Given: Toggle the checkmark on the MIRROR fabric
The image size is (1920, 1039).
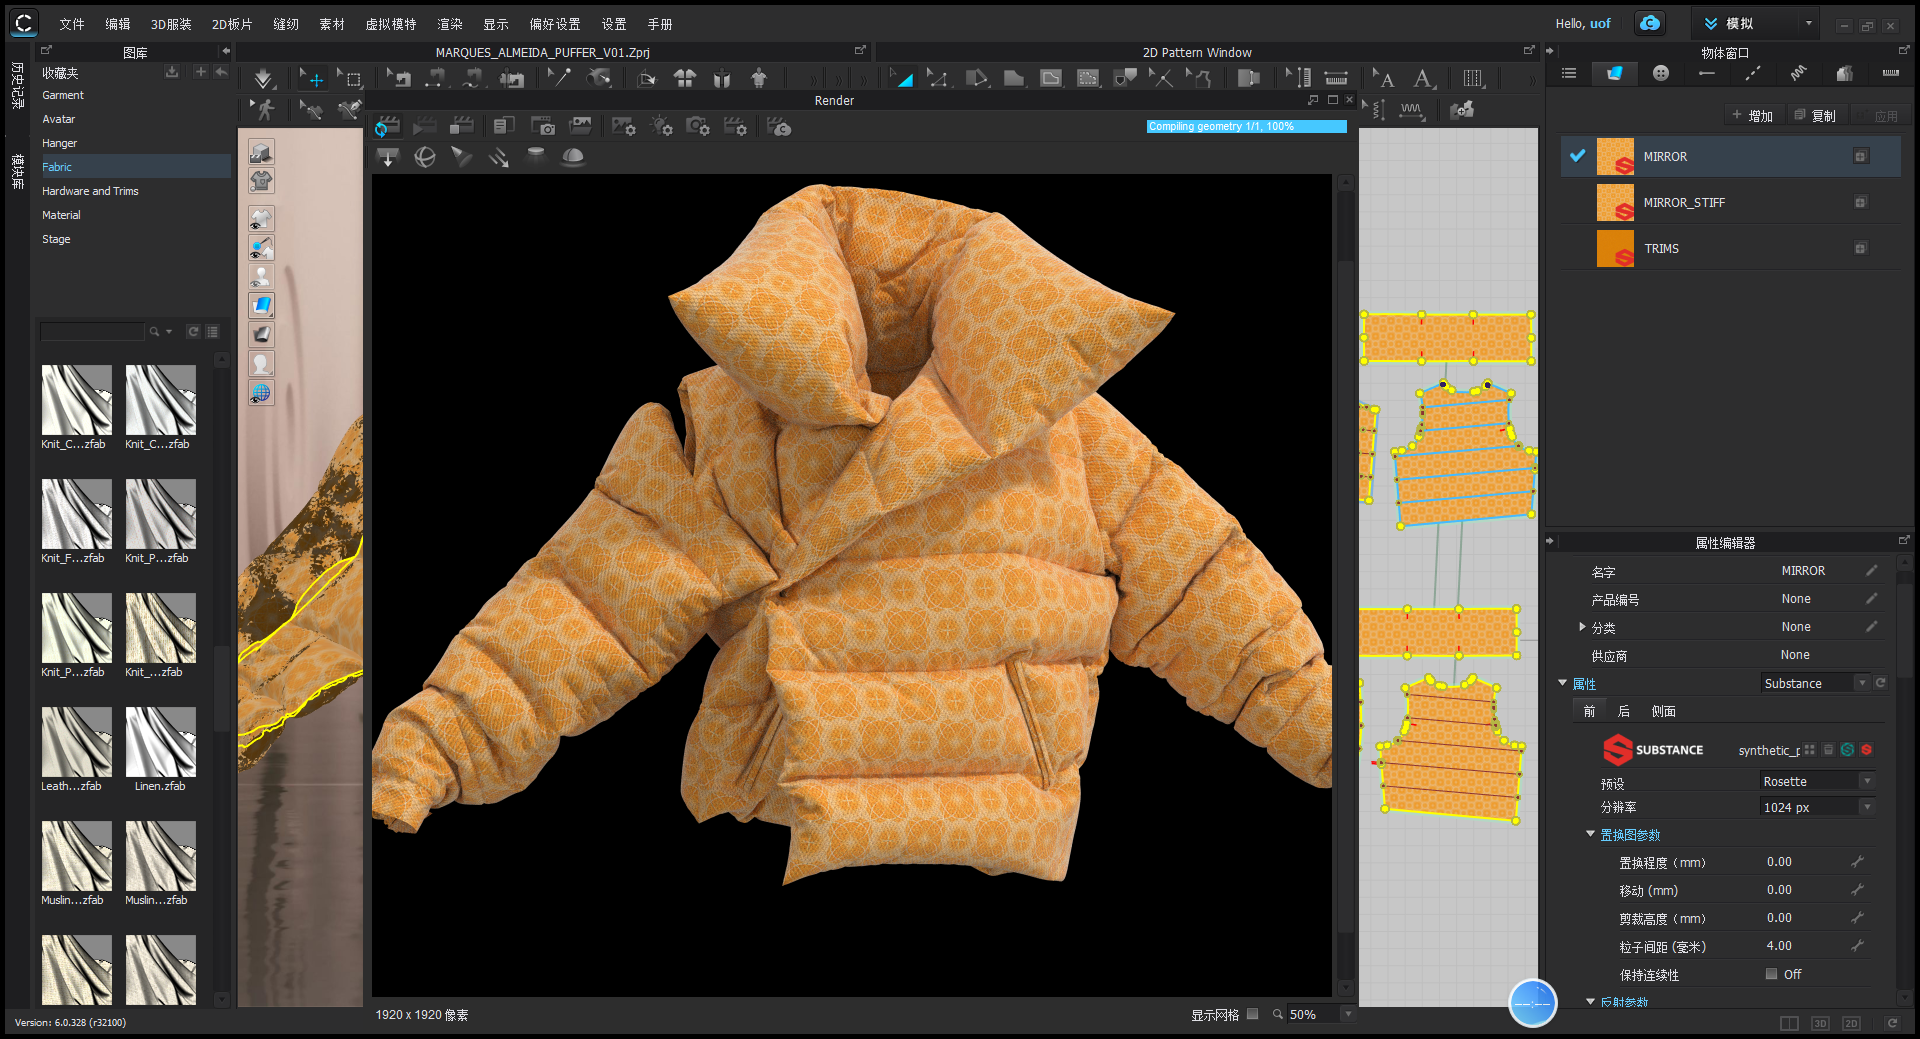Looking at the screenshot, I should coord(1578,156).
